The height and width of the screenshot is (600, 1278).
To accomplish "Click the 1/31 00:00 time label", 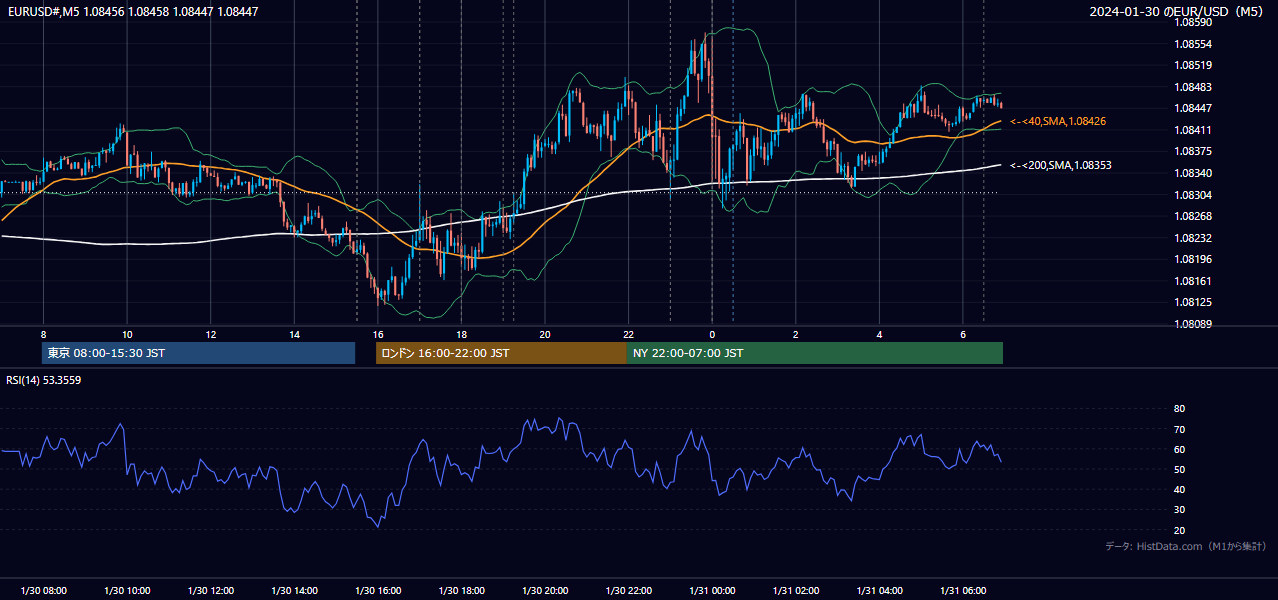I will coord(712,591).
